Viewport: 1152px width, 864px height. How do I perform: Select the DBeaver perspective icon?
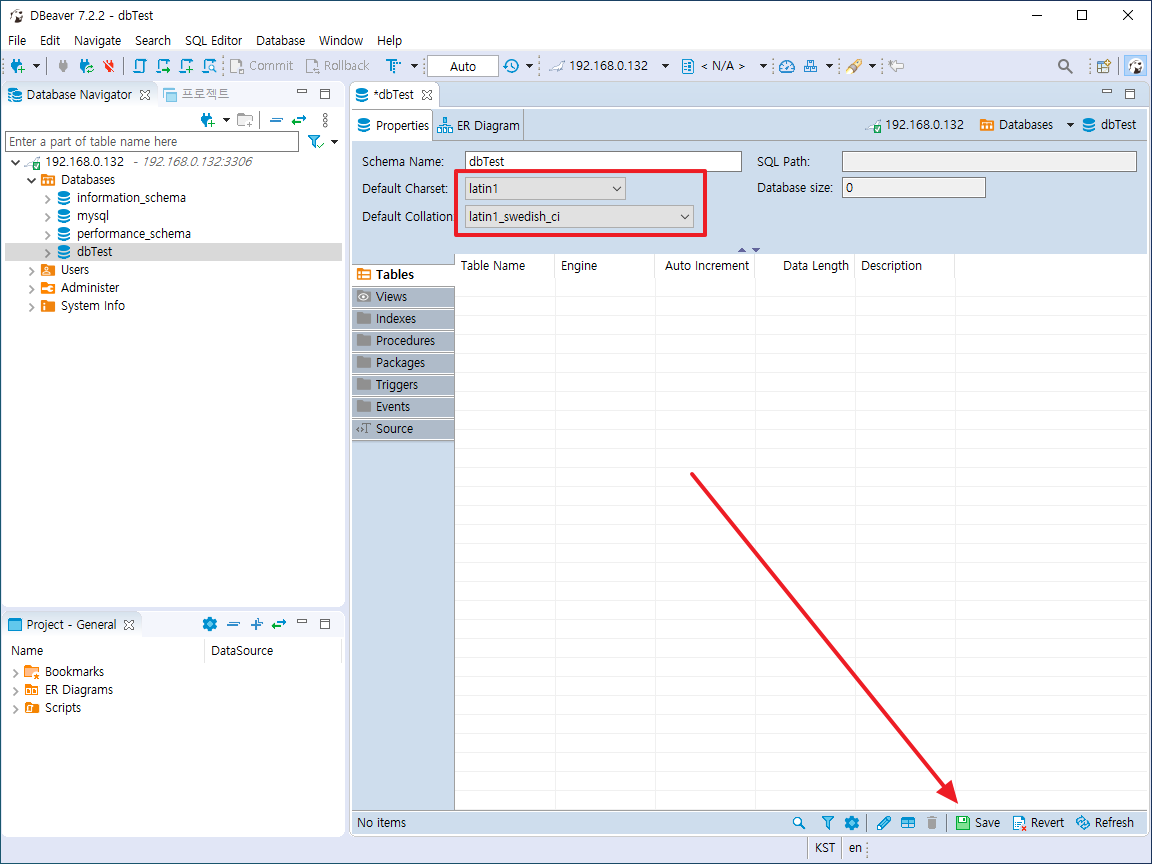1136,66
